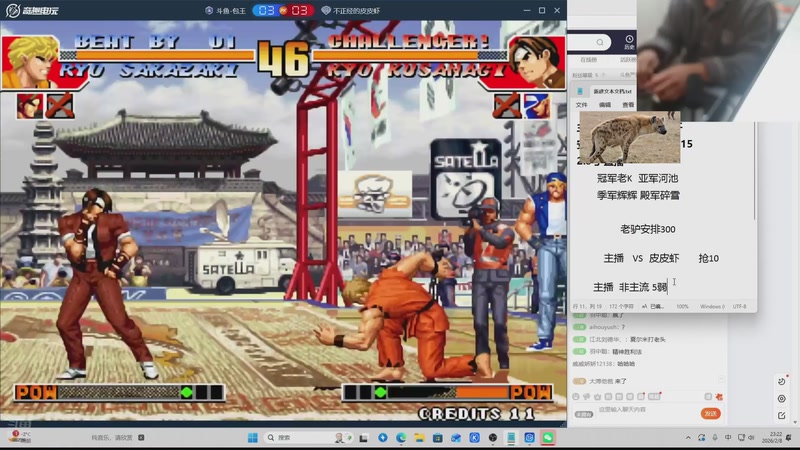Click UTF-8 encoding in Notepad status bar
This screenshot has height=450, width=800.
pos(739,306)
